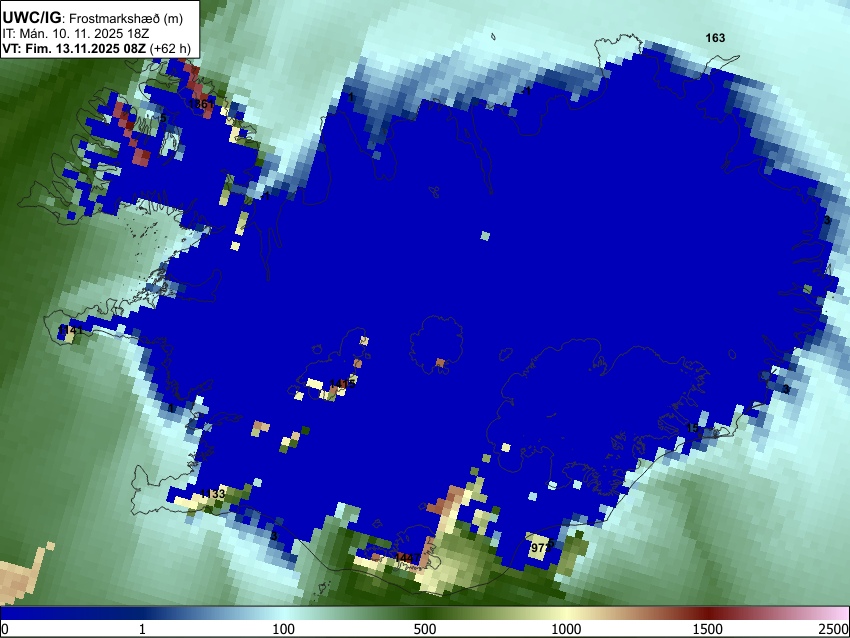The height and width of the screenshot is (638, 850).
Task: Click the "1500" legend tick label
Action: point(708,629)
